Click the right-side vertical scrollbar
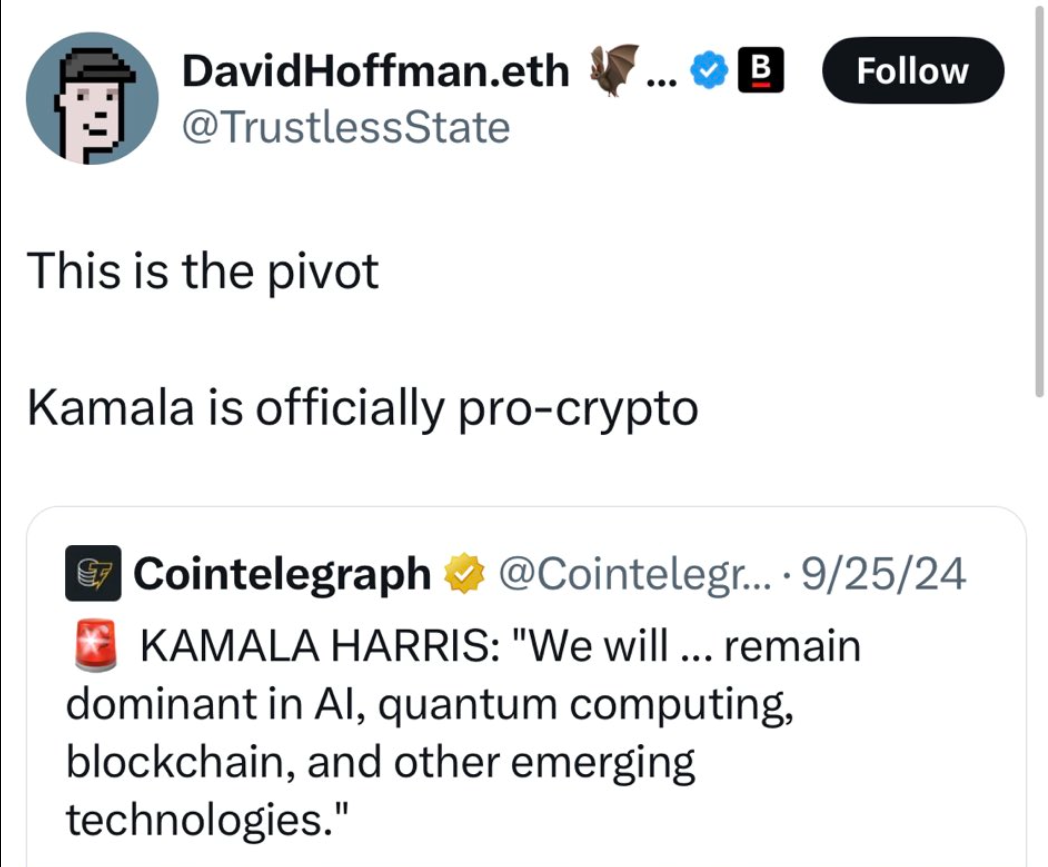Screen dimensions: 1048x867 point(1039,201)
